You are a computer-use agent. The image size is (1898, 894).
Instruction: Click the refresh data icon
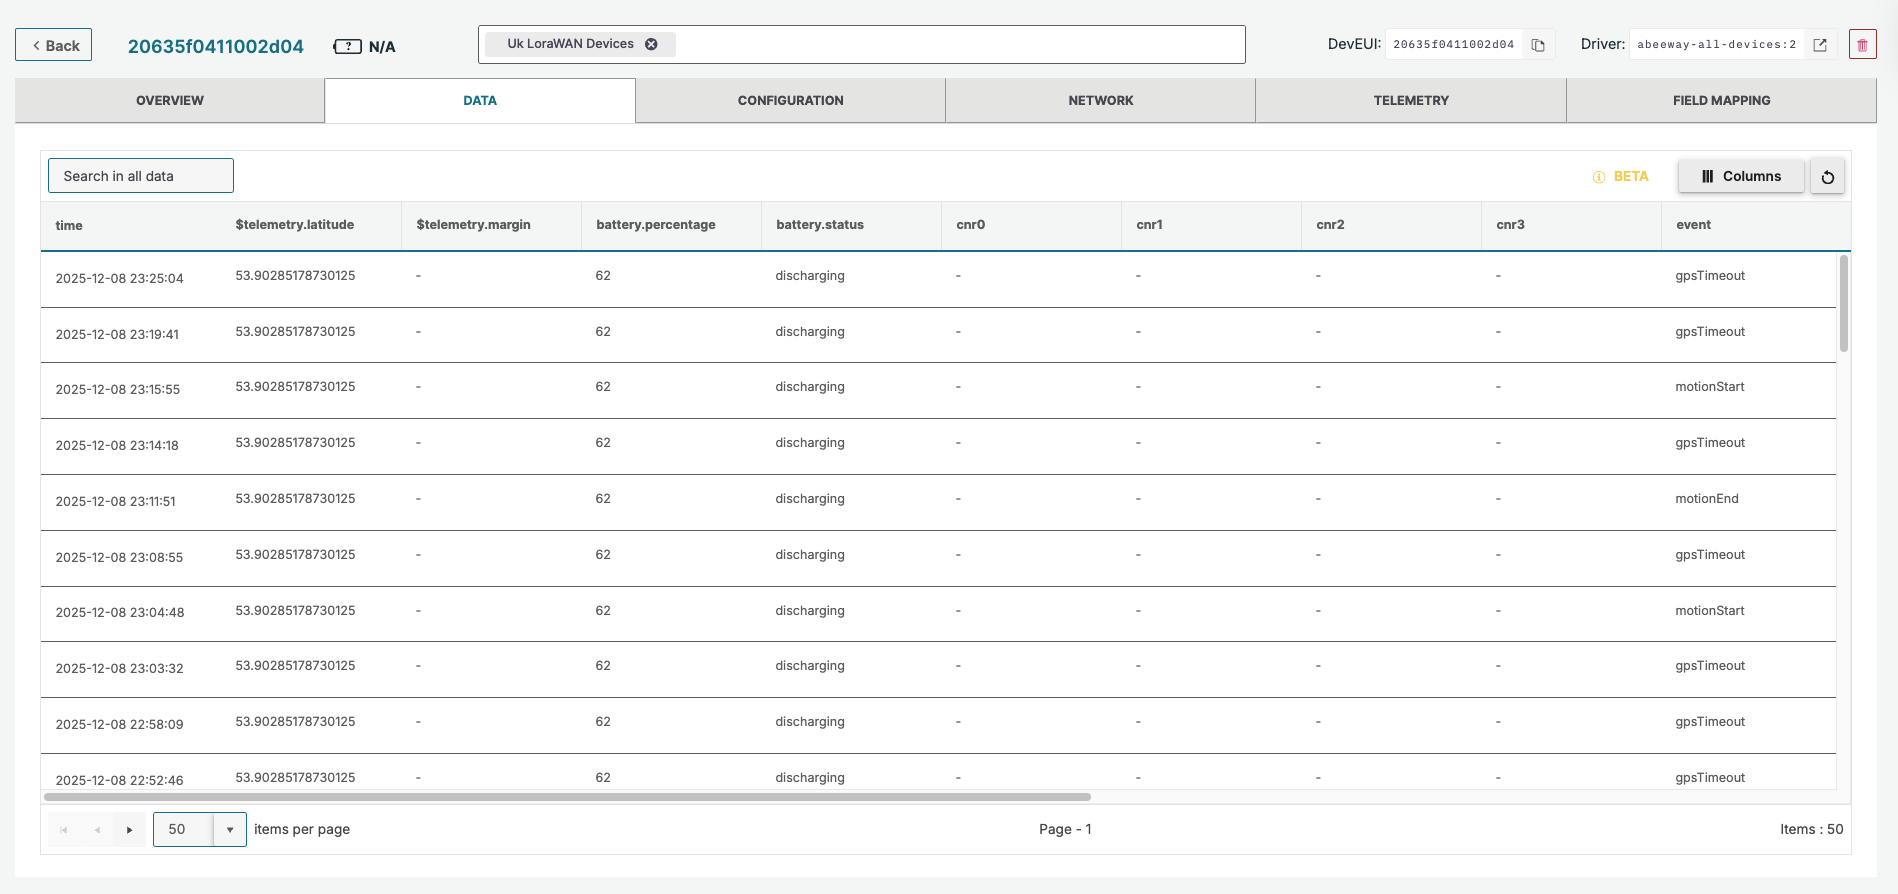1827,177
